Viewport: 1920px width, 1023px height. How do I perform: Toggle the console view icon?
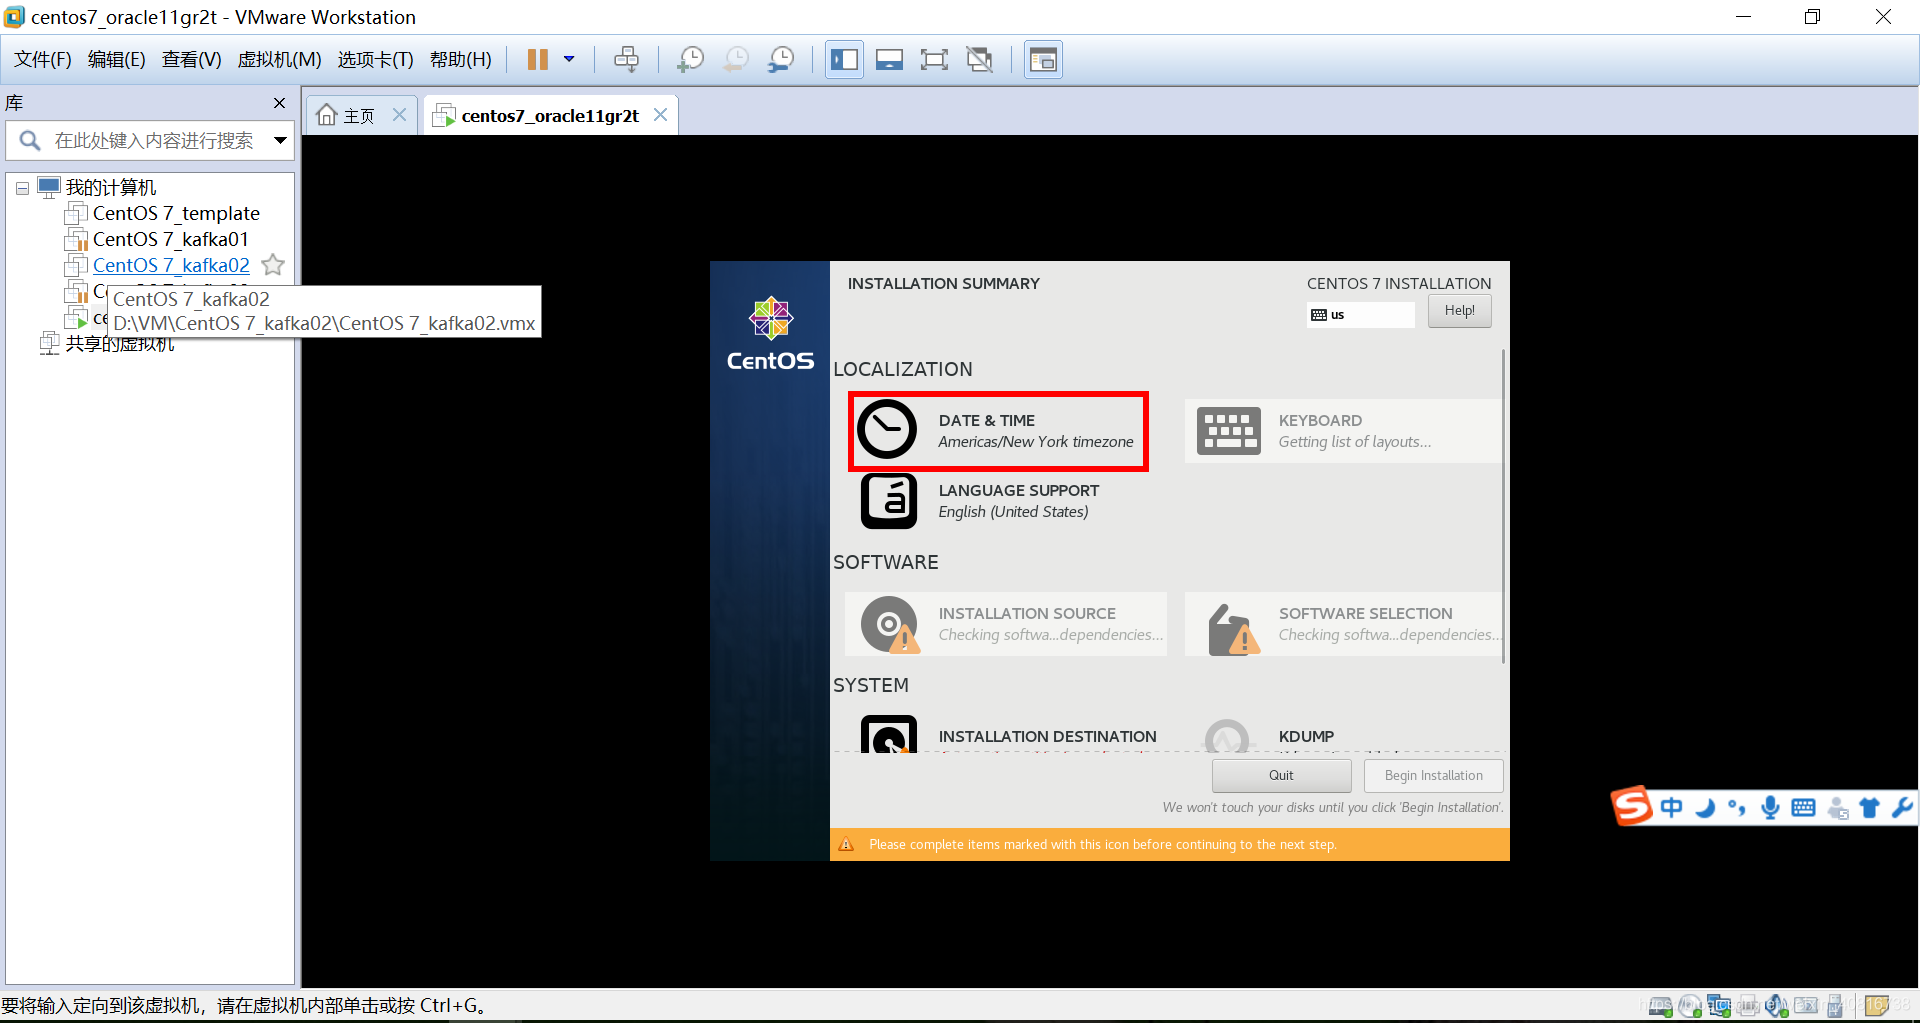tap(1043, 60)
